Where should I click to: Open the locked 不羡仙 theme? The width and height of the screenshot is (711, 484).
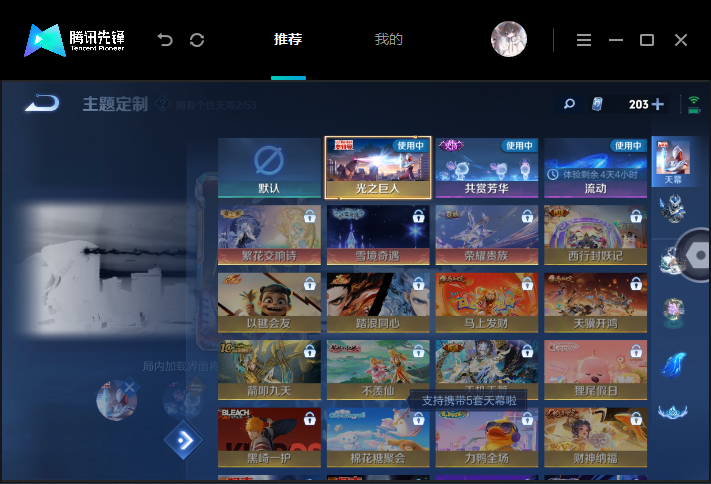point(378,370)
